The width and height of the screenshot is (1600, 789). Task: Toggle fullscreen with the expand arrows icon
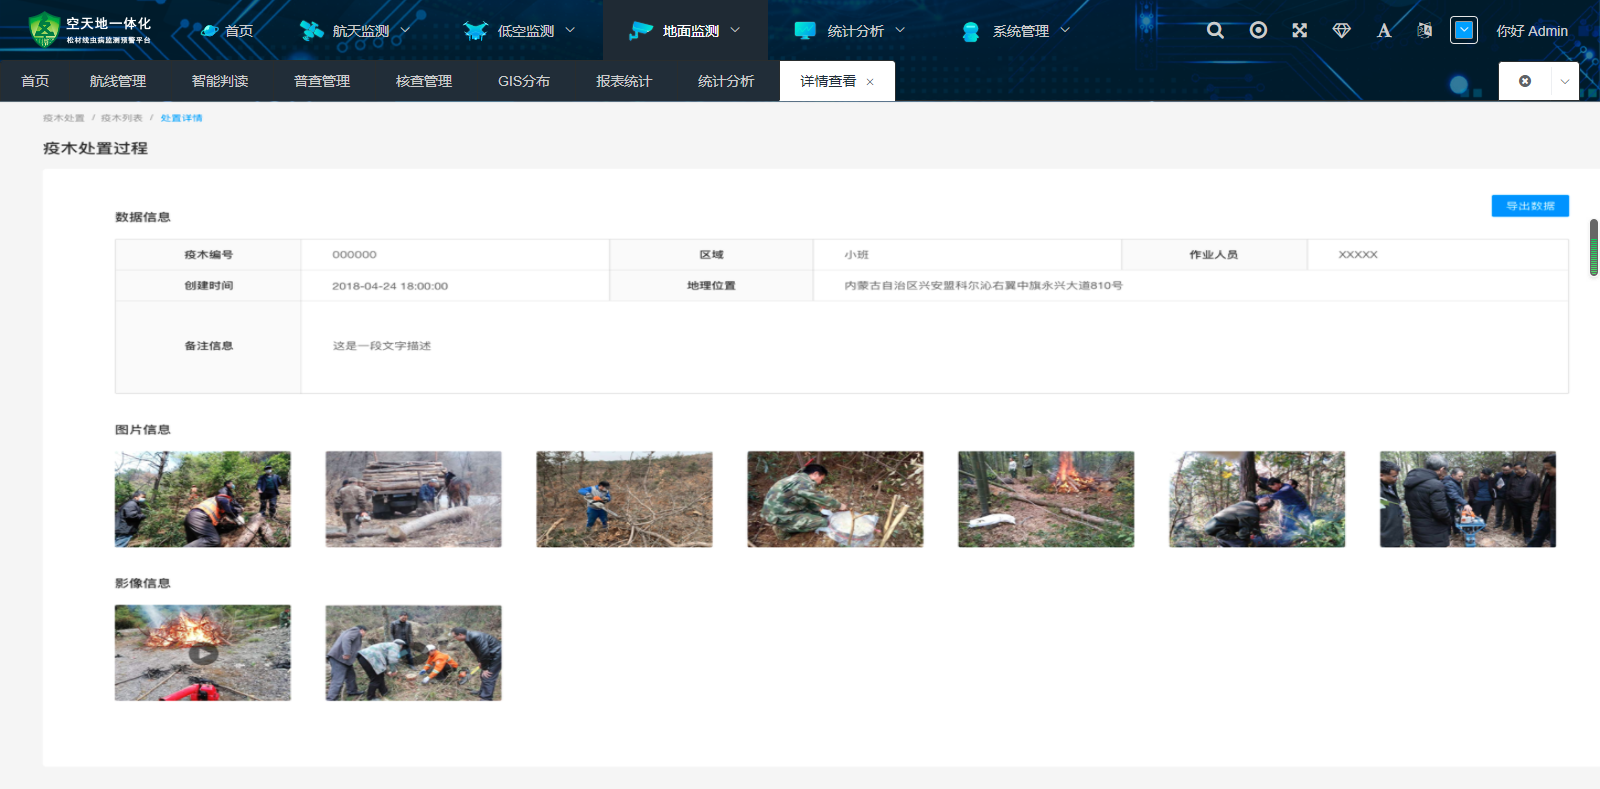1299,30
